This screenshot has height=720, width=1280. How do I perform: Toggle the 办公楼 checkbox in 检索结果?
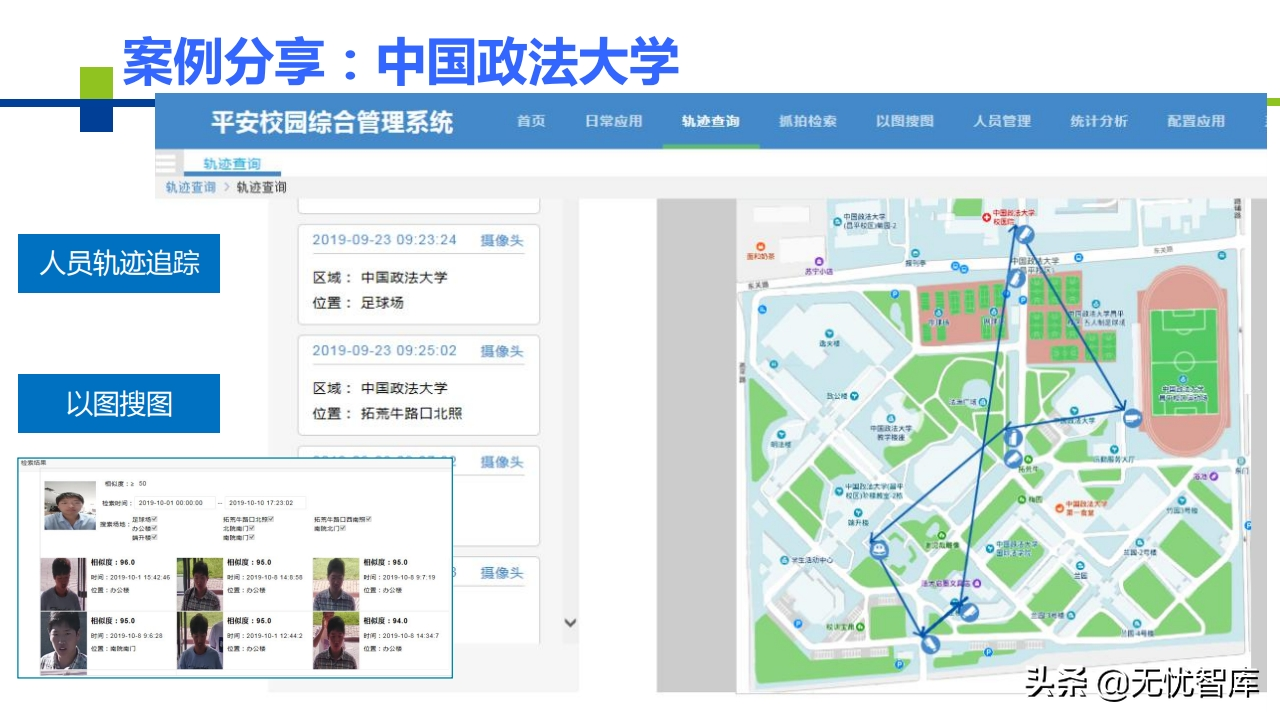click(x=154, y=529)
